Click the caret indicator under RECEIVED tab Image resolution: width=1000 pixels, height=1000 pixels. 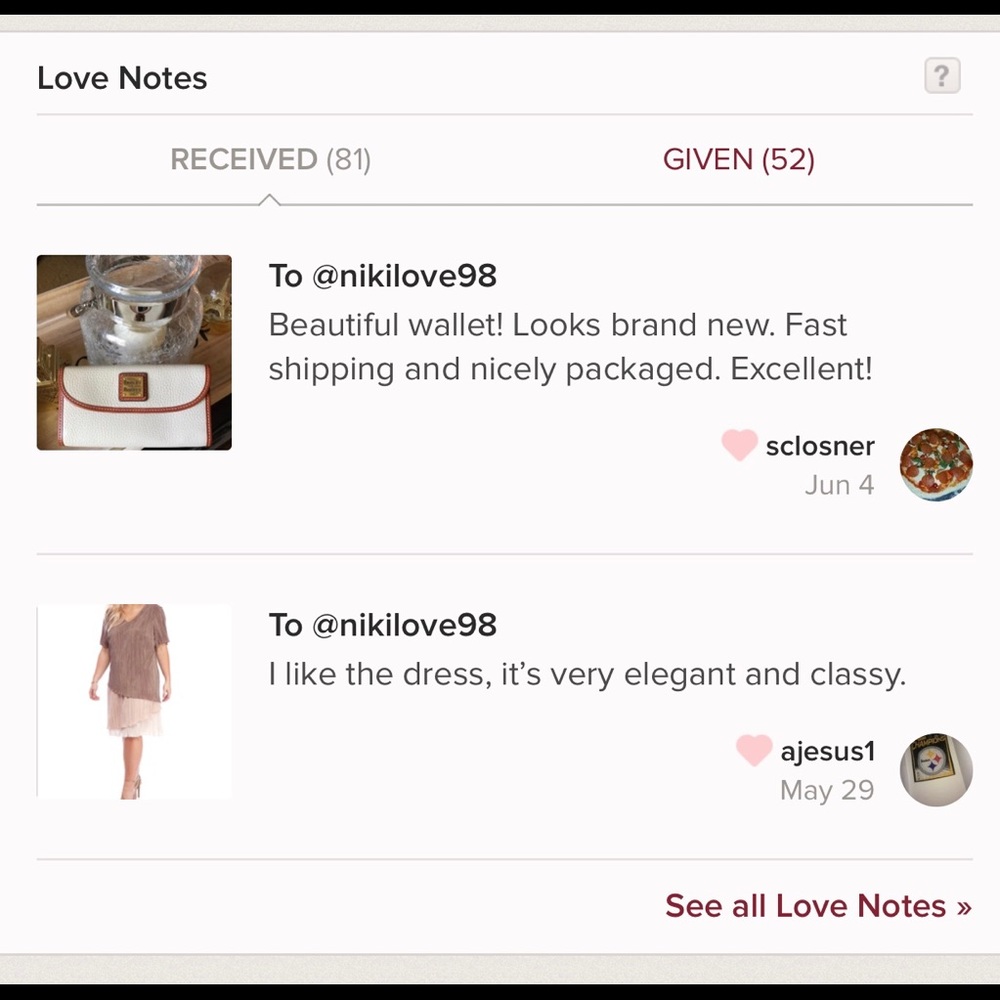point(269,200)
